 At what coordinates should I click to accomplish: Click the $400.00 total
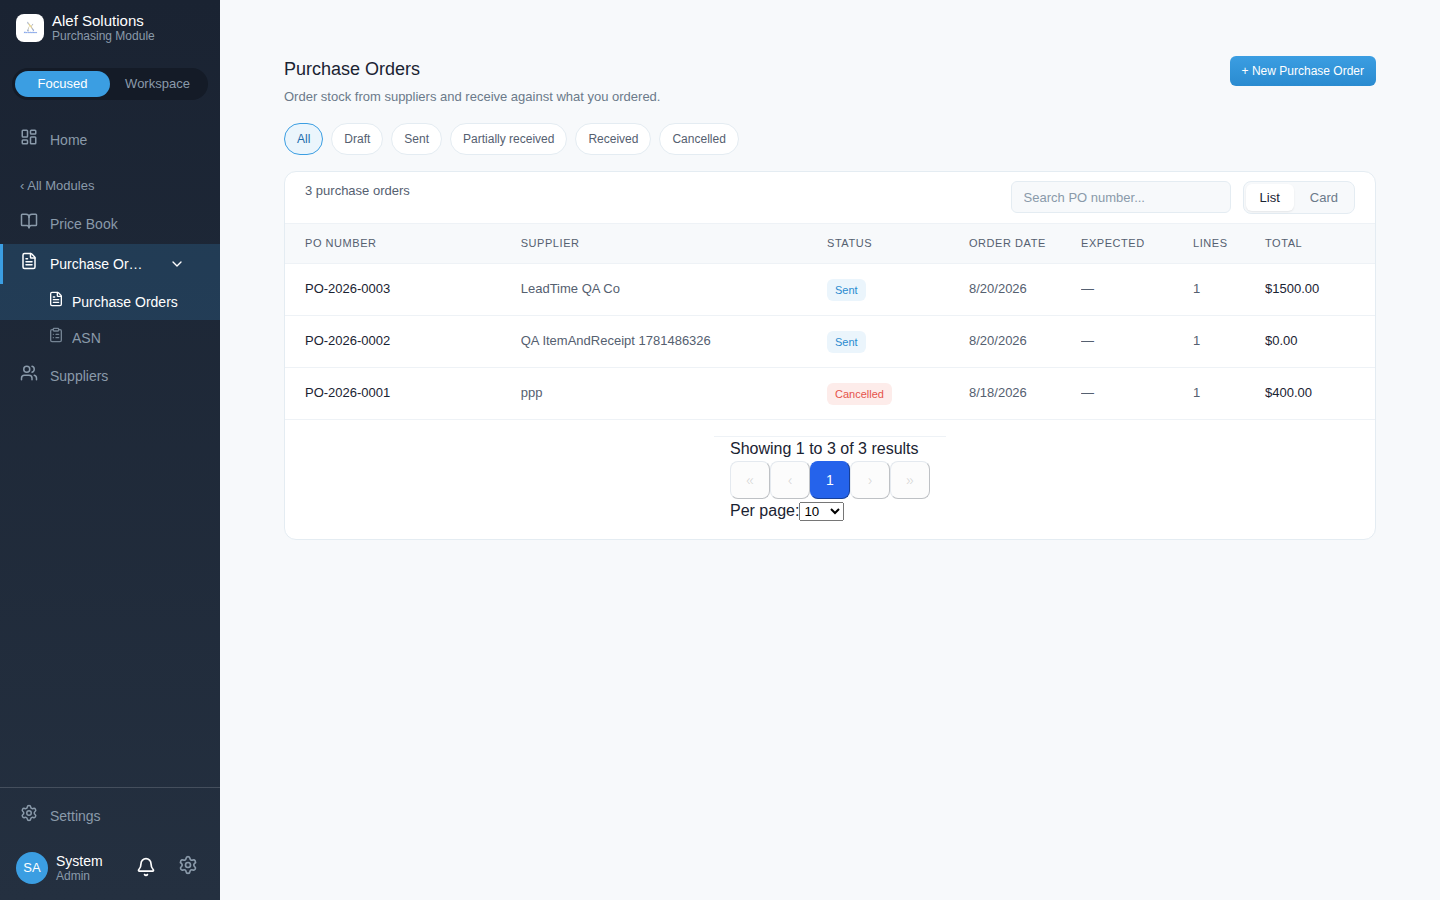click(1288, 393)
